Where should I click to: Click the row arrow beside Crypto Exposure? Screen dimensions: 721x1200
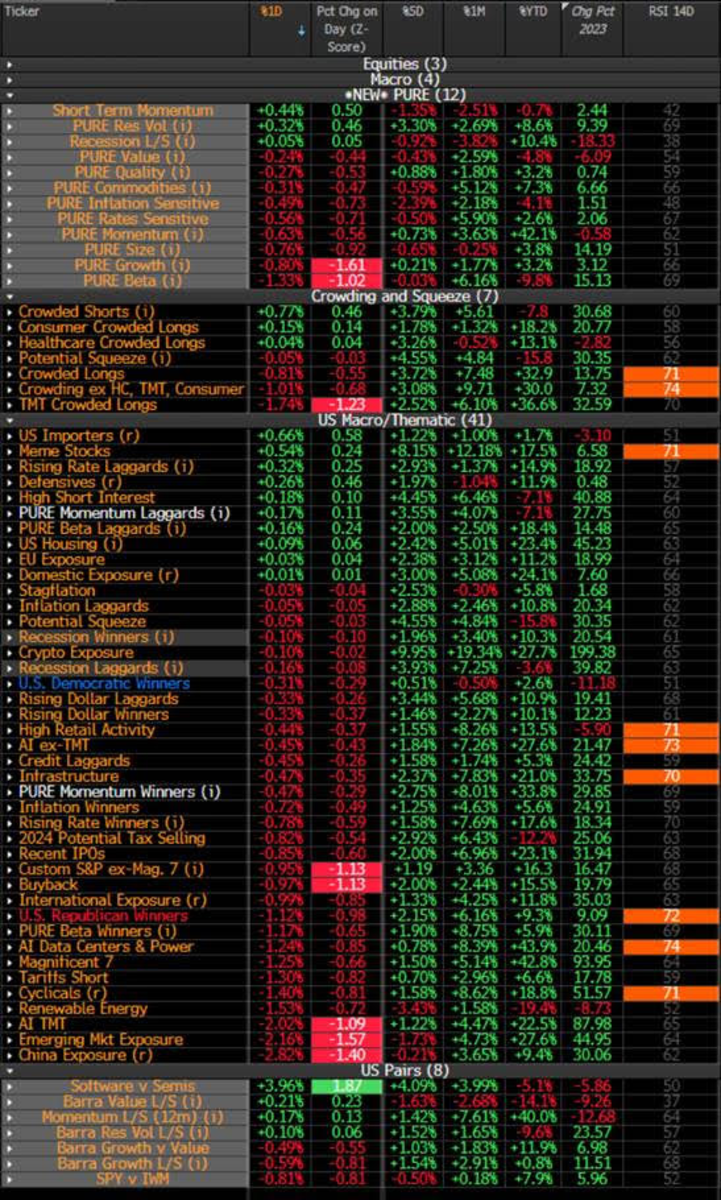[x=10, y=652]
